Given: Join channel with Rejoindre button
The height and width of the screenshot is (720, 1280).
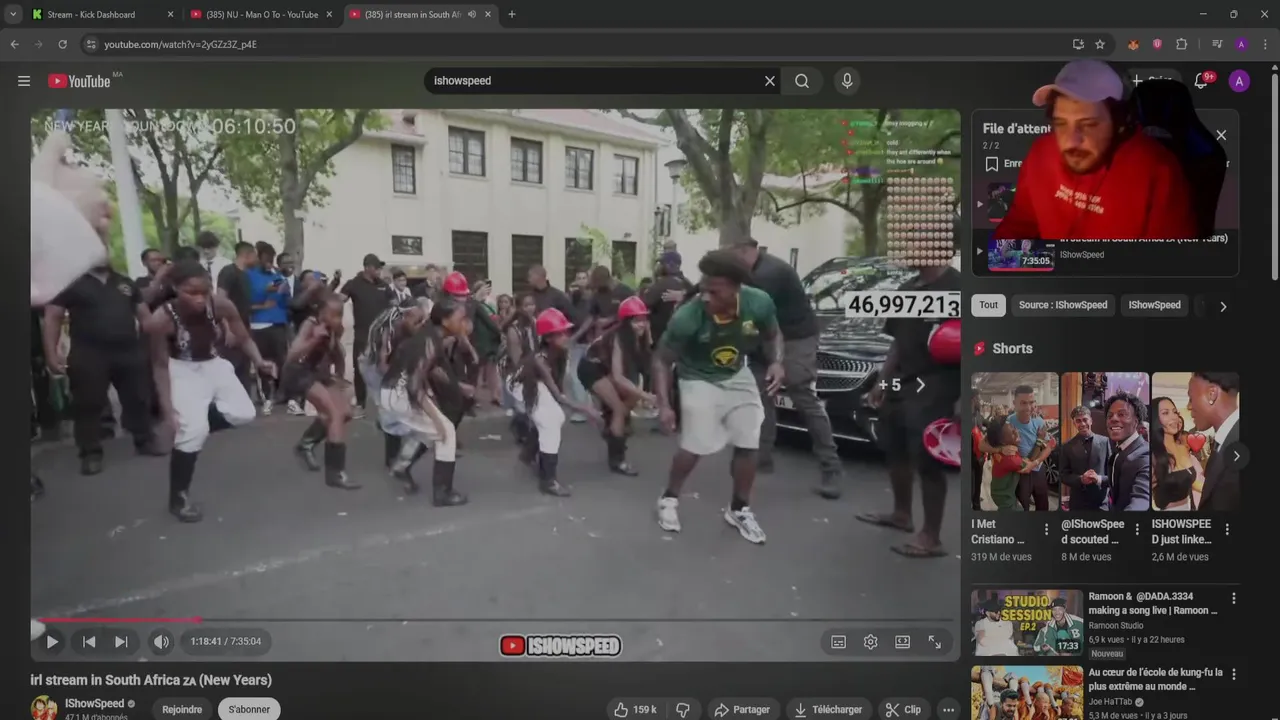Looking at the screenshot, I should click(182, 709).
